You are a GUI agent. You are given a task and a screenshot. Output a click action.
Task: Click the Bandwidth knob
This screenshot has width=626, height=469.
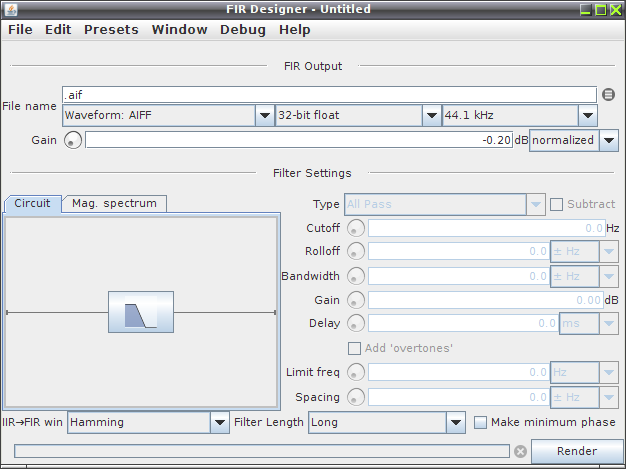coord(355,276)
